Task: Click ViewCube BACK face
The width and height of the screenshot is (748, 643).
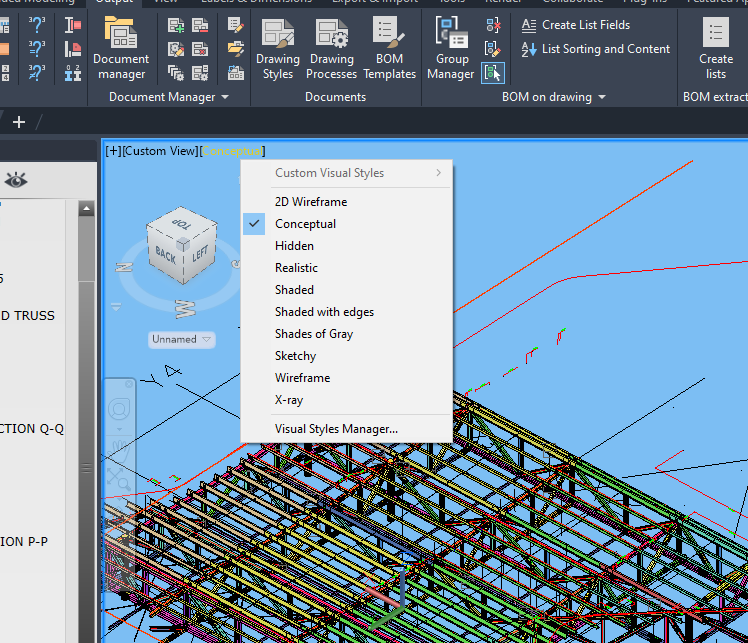Action: point(165,255)
